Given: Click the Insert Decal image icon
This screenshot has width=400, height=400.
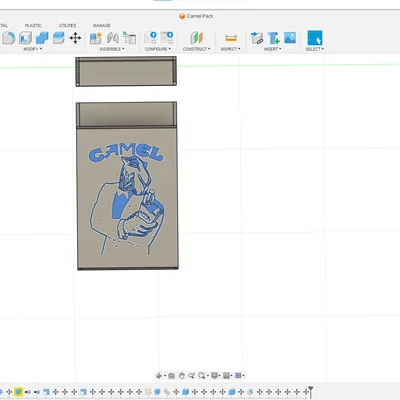Looking at the screenshot, I should 290,38.
